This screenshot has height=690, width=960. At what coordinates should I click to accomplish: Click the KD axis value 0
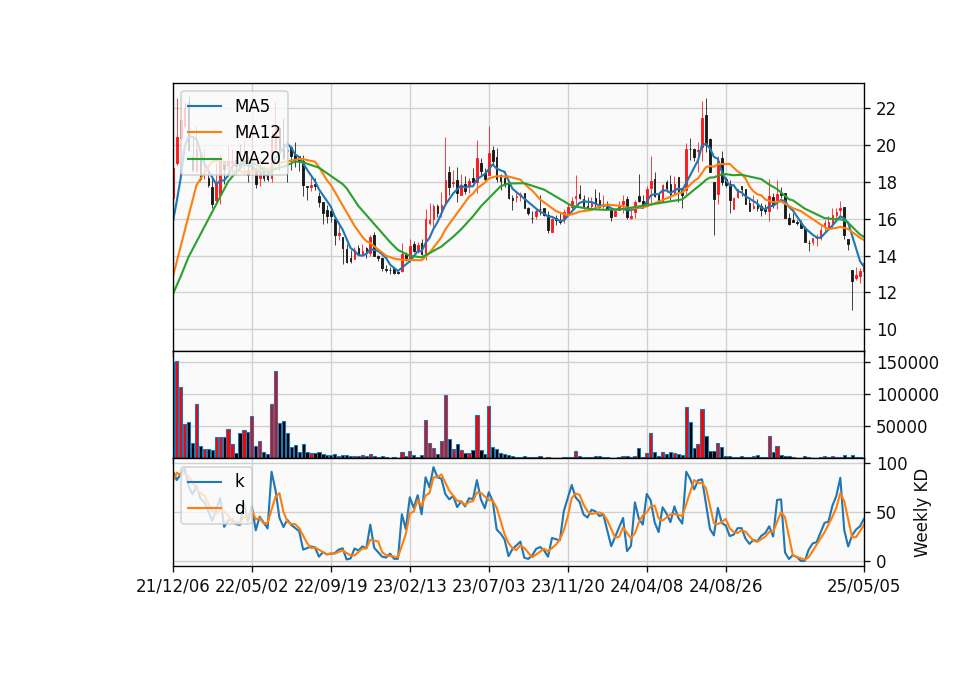pos(881,561)
